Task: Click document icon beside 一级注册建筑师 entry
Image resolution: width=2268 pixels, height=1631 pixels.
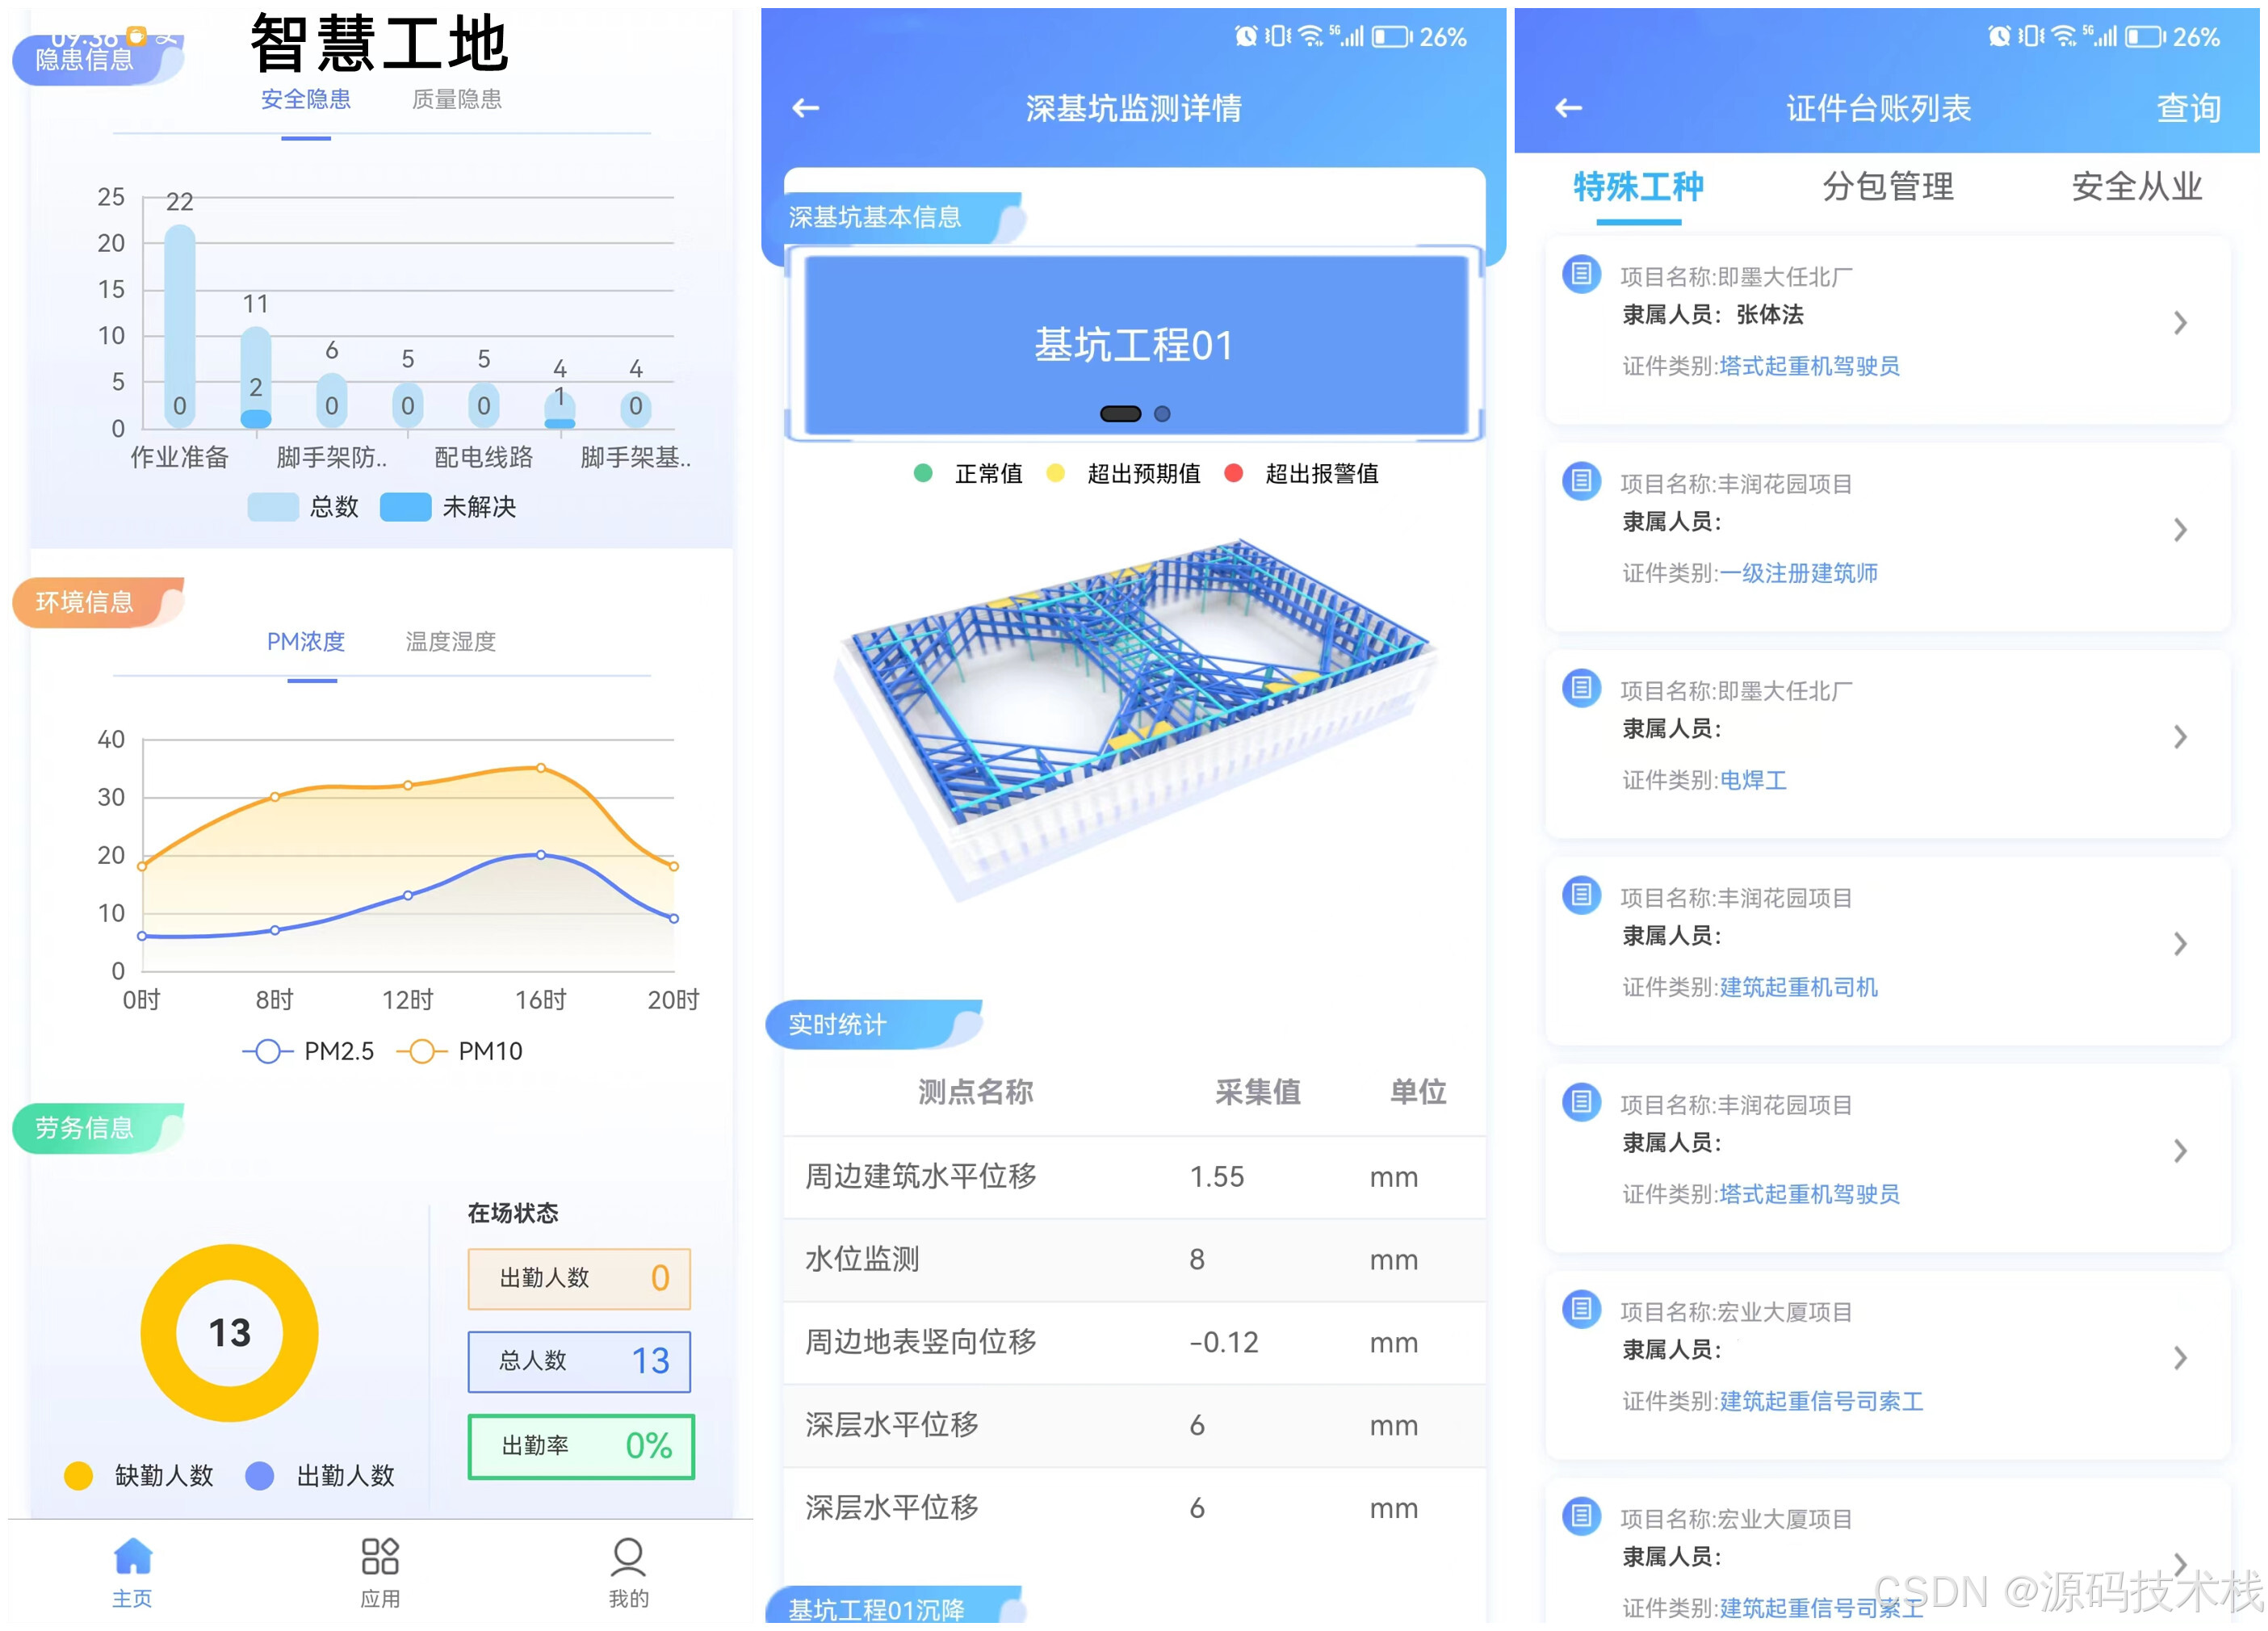Action: pyautogui.click(x=1581, y=482)
